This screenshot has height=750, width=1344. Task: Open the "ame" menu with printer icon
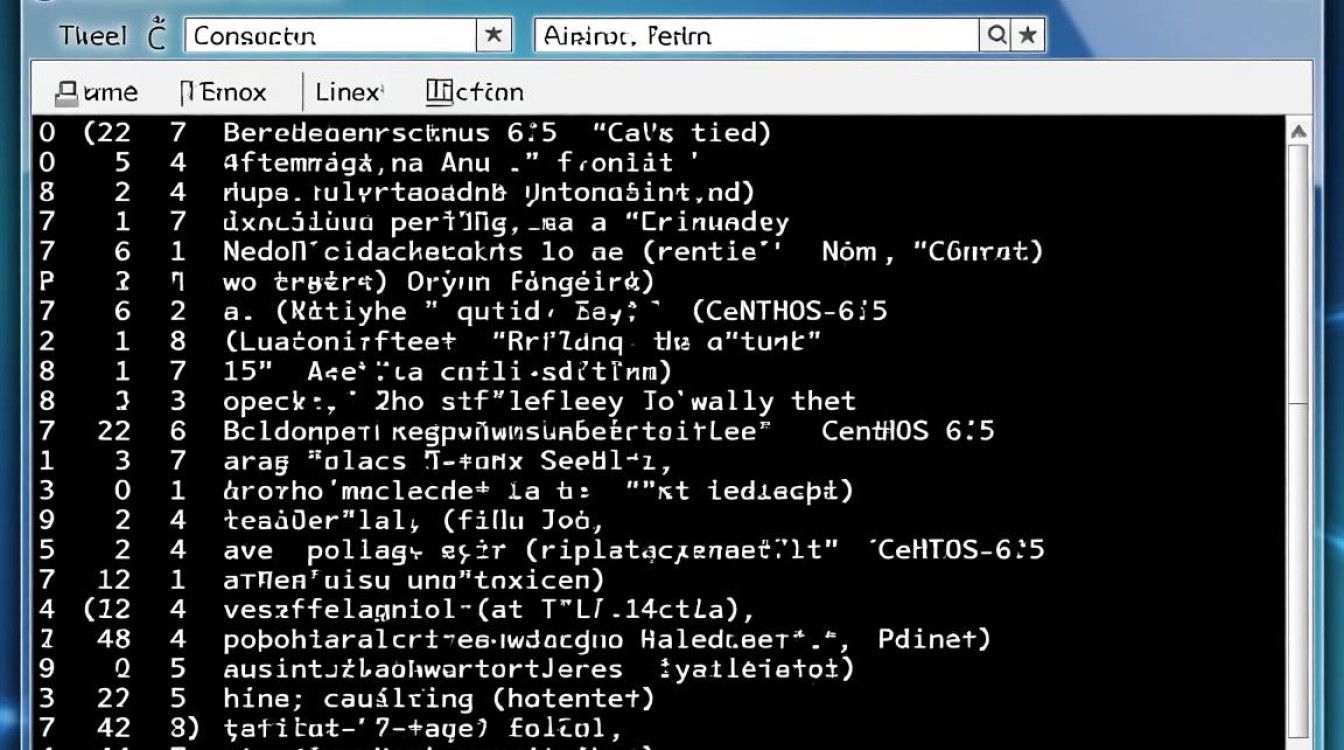click(96, 93)
